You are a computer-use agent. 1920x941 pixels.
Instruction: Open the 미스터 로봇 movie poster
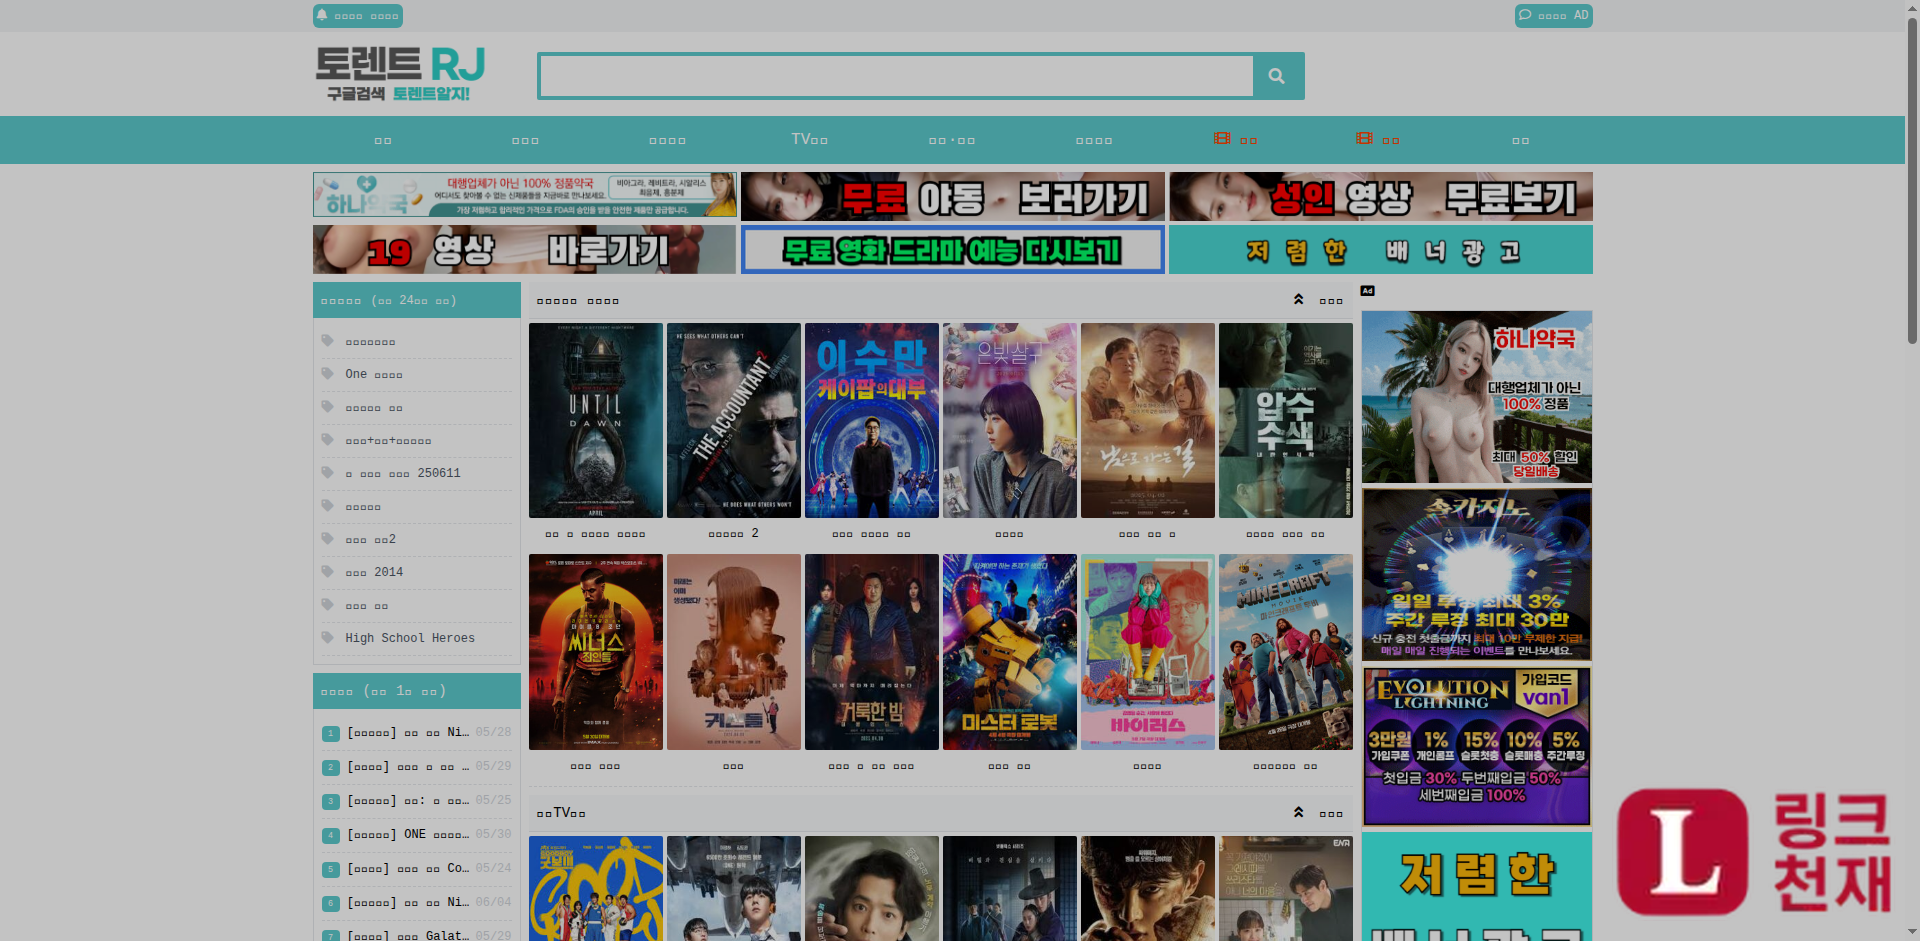(1010, 652)
